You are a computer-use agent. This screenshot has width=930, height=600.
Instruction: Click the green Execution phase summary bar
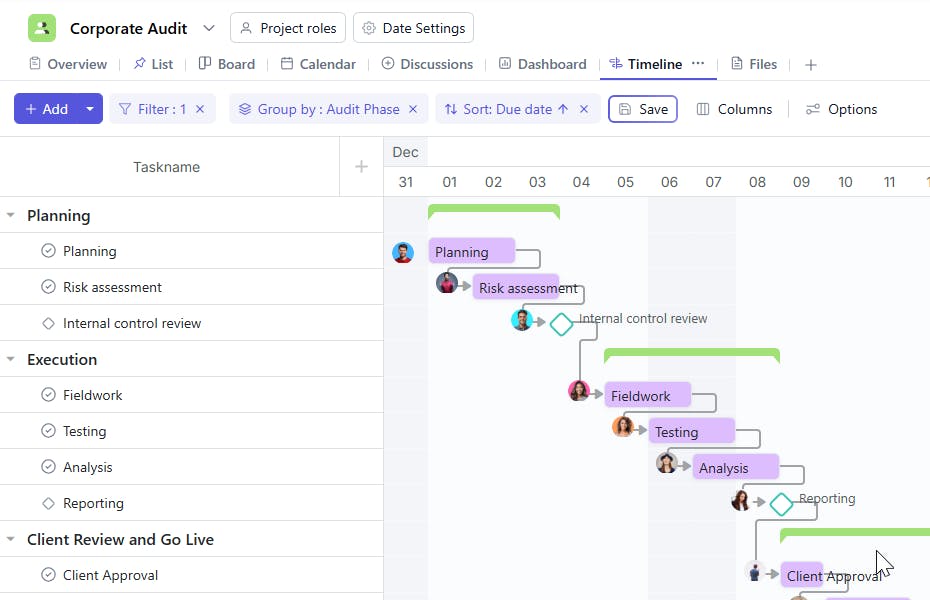tap(691, 353)
